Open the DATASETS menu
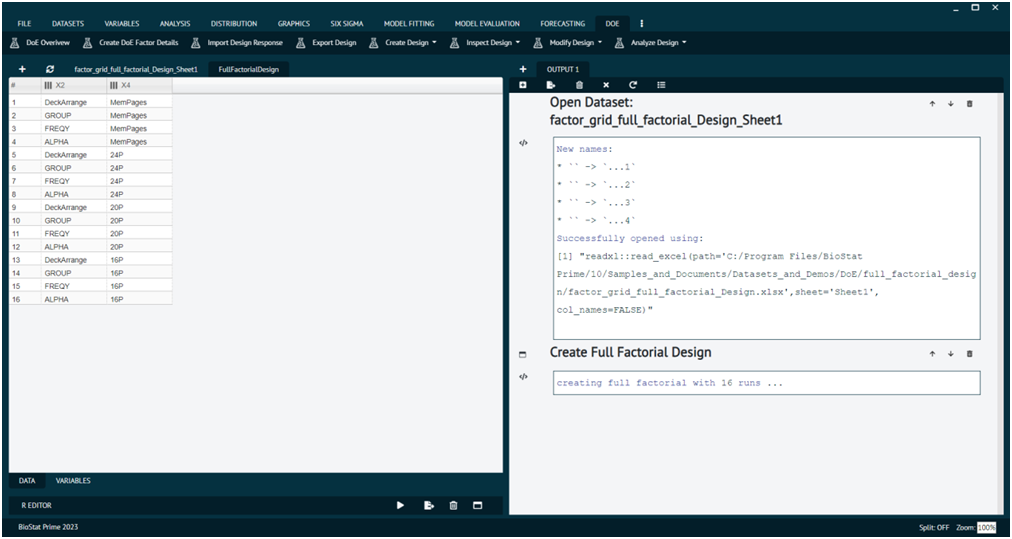 [x=68, y=23]
